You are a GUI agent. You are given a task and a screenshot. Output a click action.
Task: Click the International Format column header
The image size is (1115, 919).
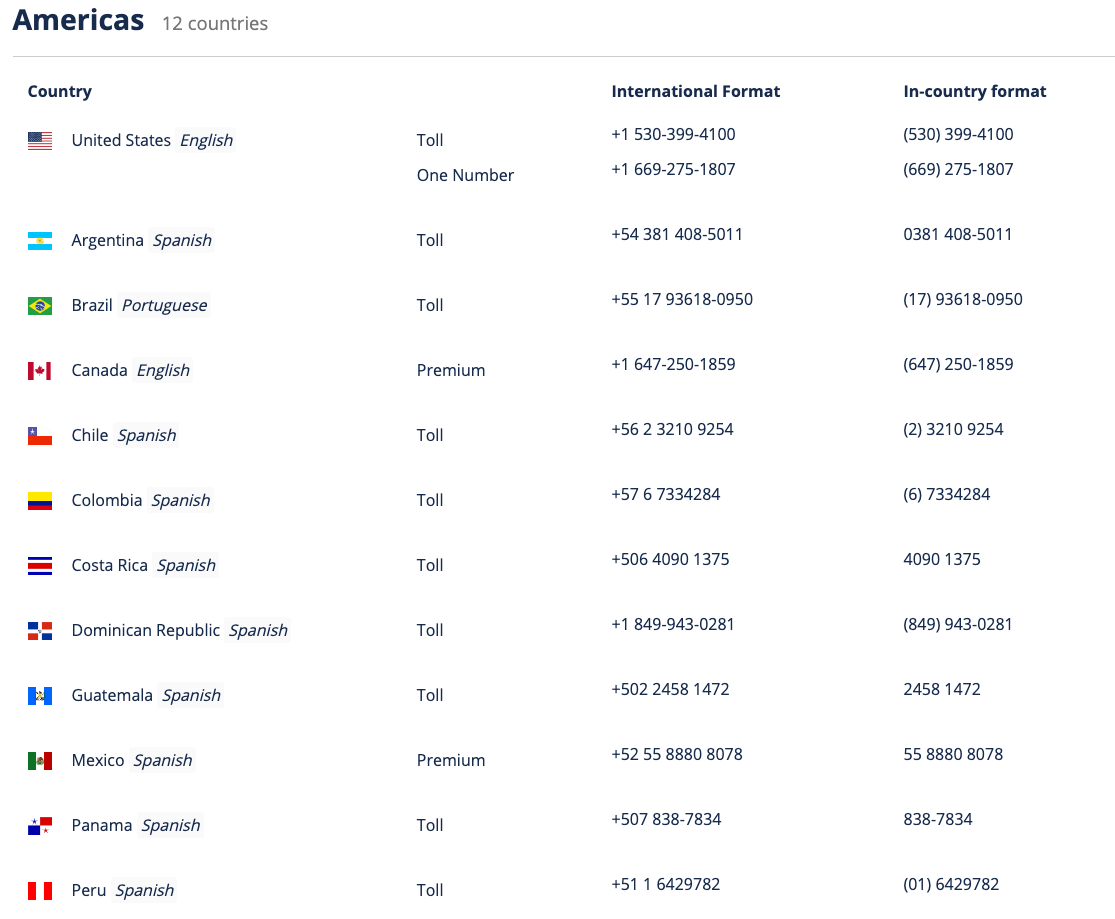(695, 92)
